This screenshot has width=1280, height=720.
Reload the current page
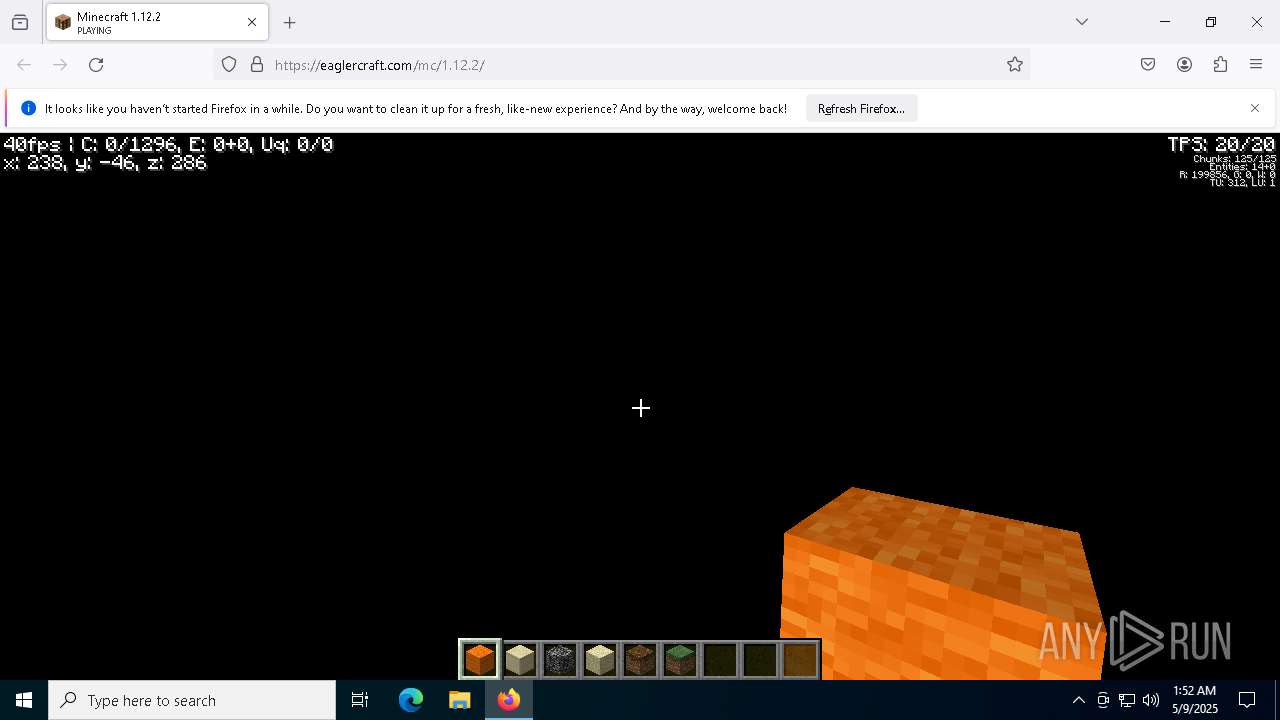(96, 65)
